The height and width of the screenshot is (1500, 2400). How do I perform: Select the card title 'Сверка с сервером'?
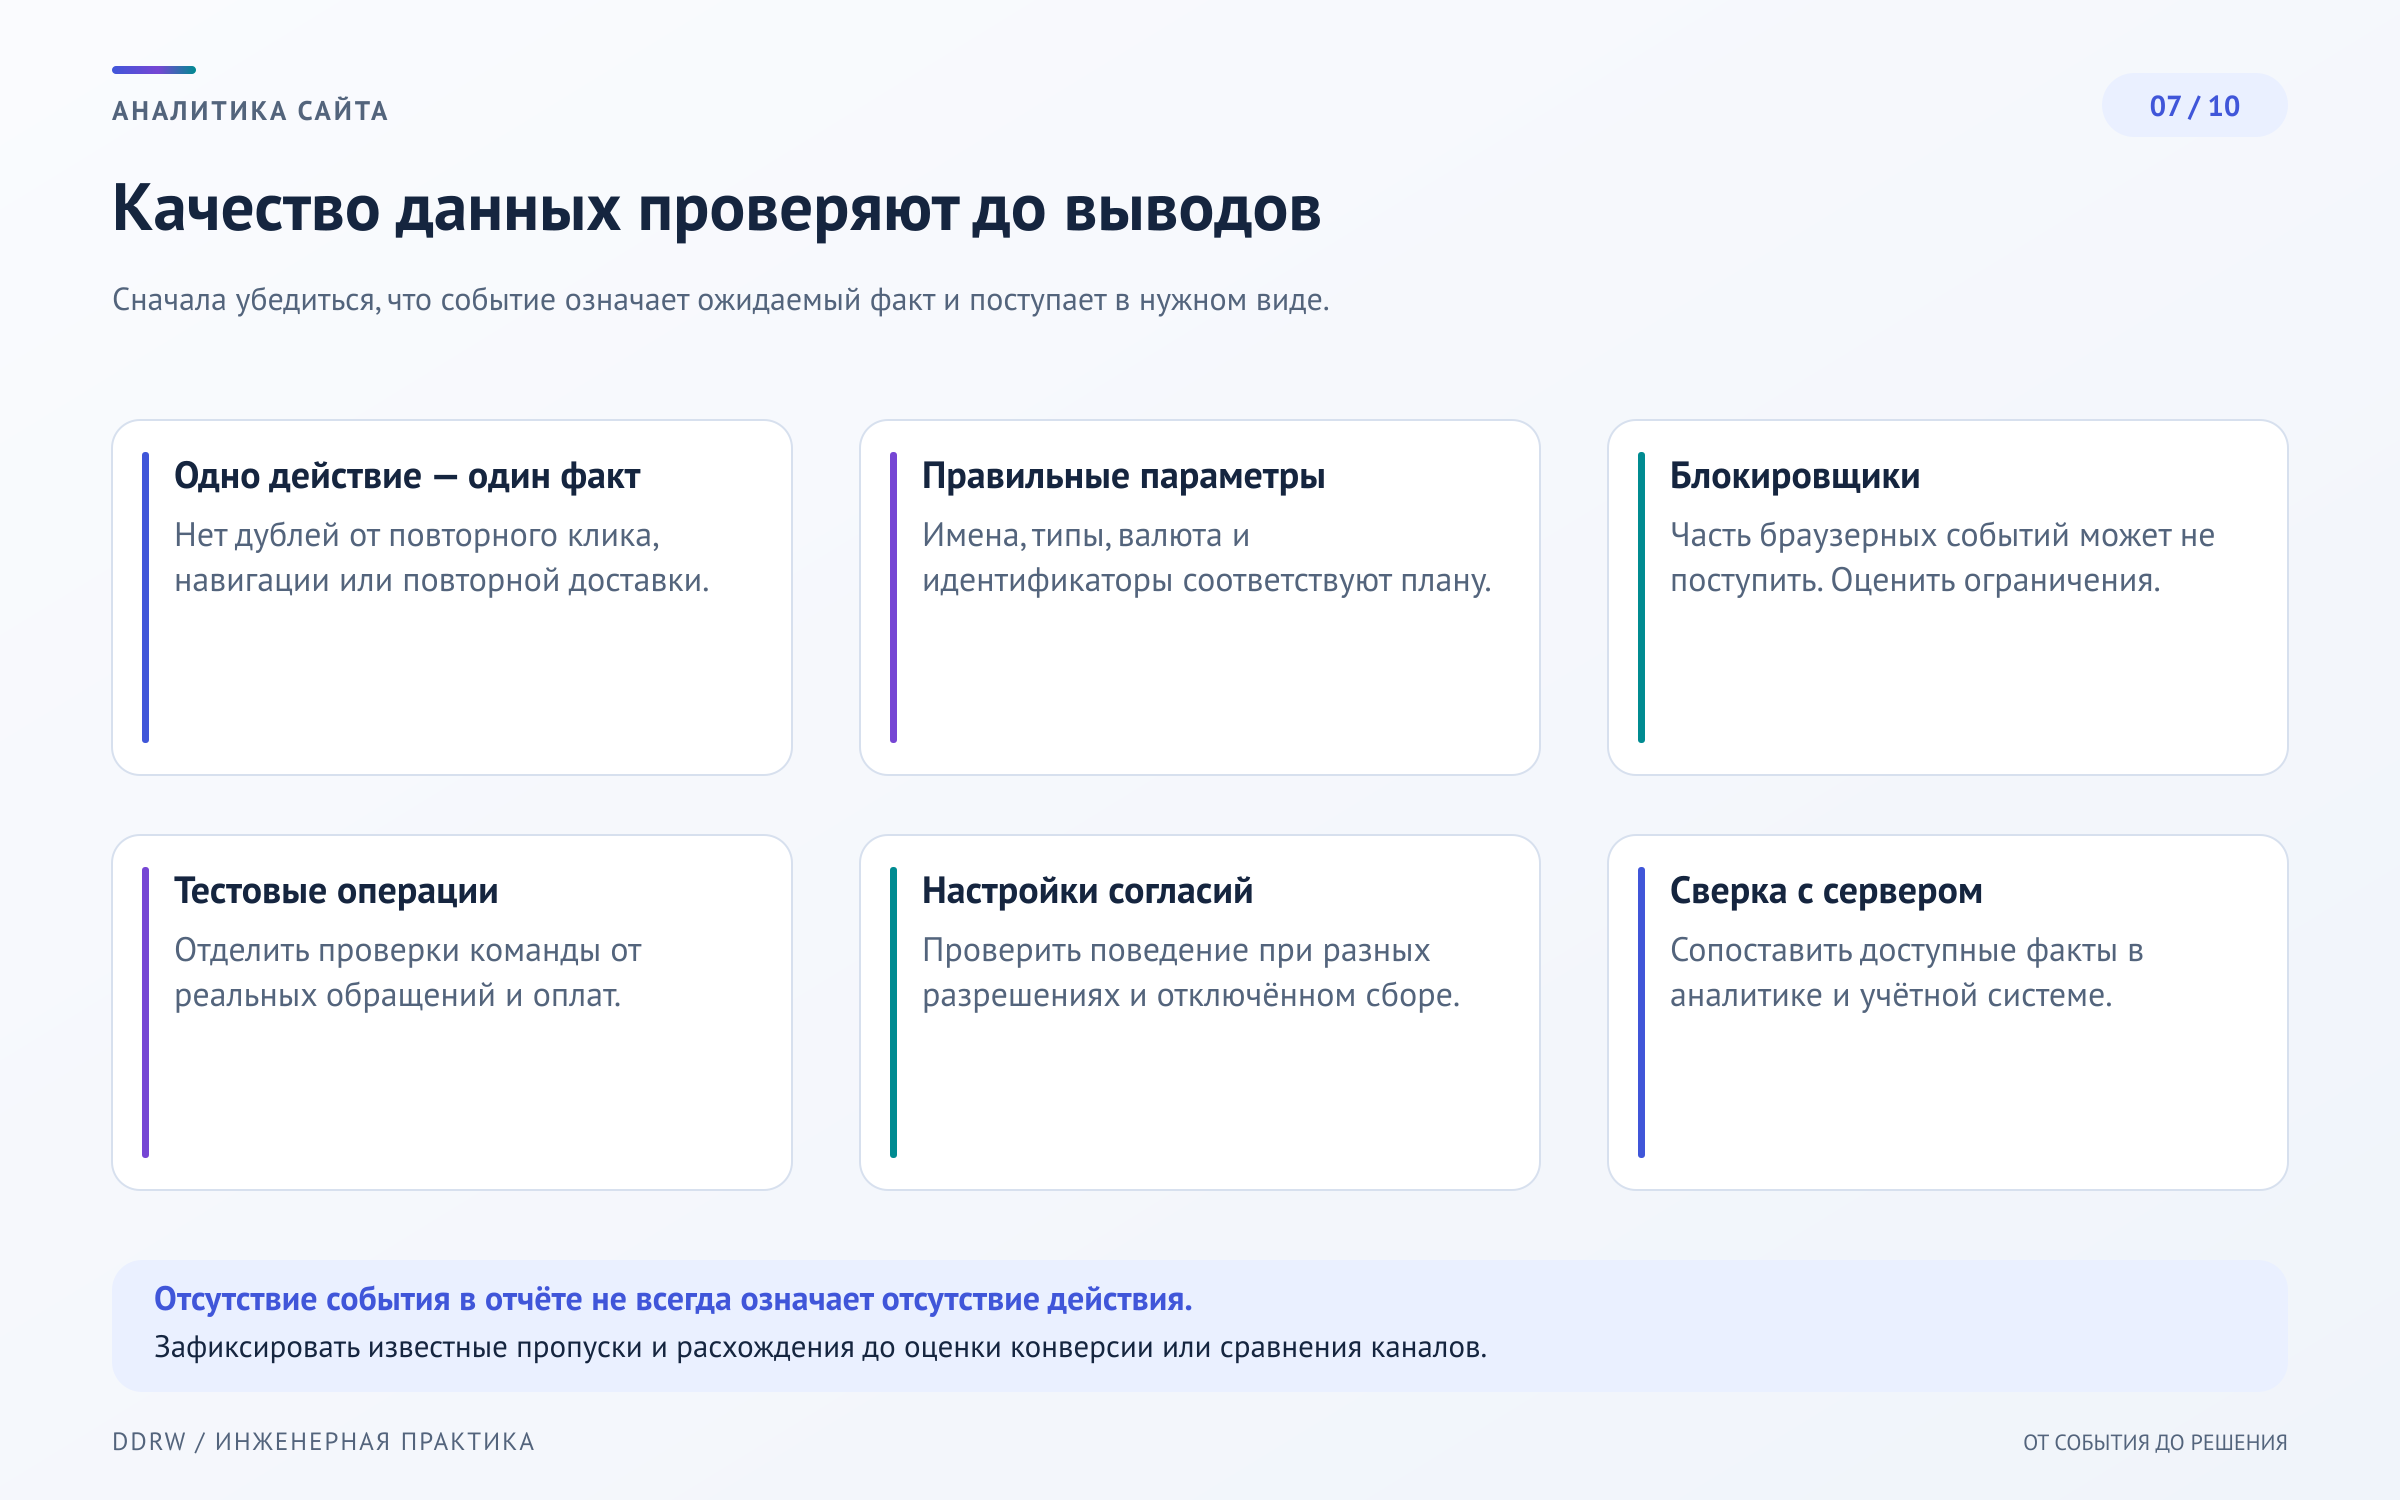click(x=1826, y=891)
